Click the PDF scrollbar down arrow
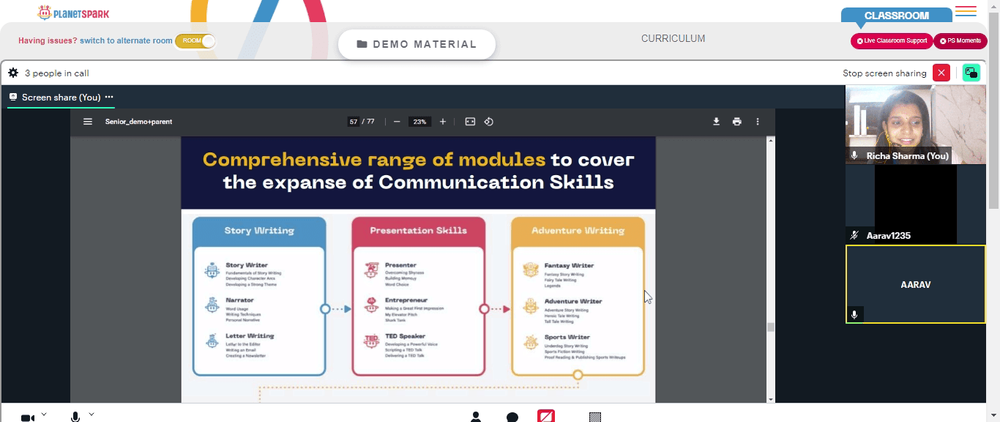 tap(770, 399)
